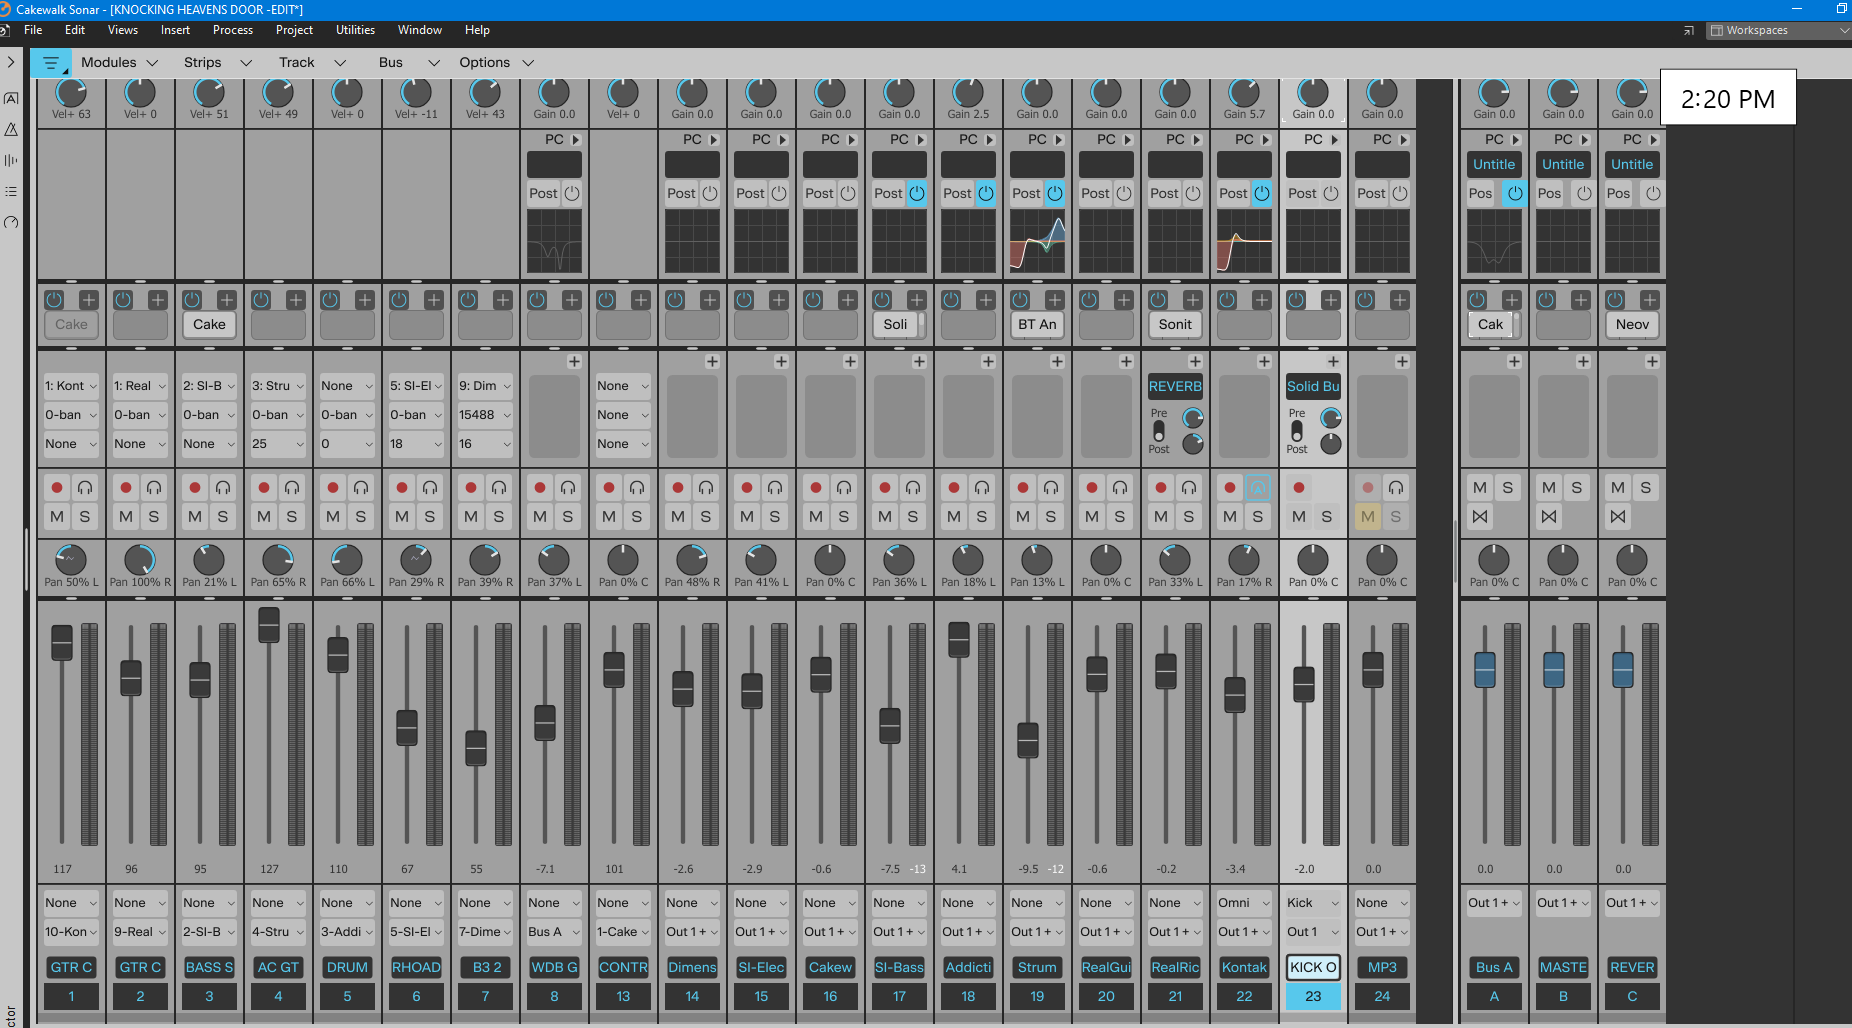Open the EQ graph on Strum track 19
Image resolution: width=1852 pixels, height=1028 pixels.
1037,241
